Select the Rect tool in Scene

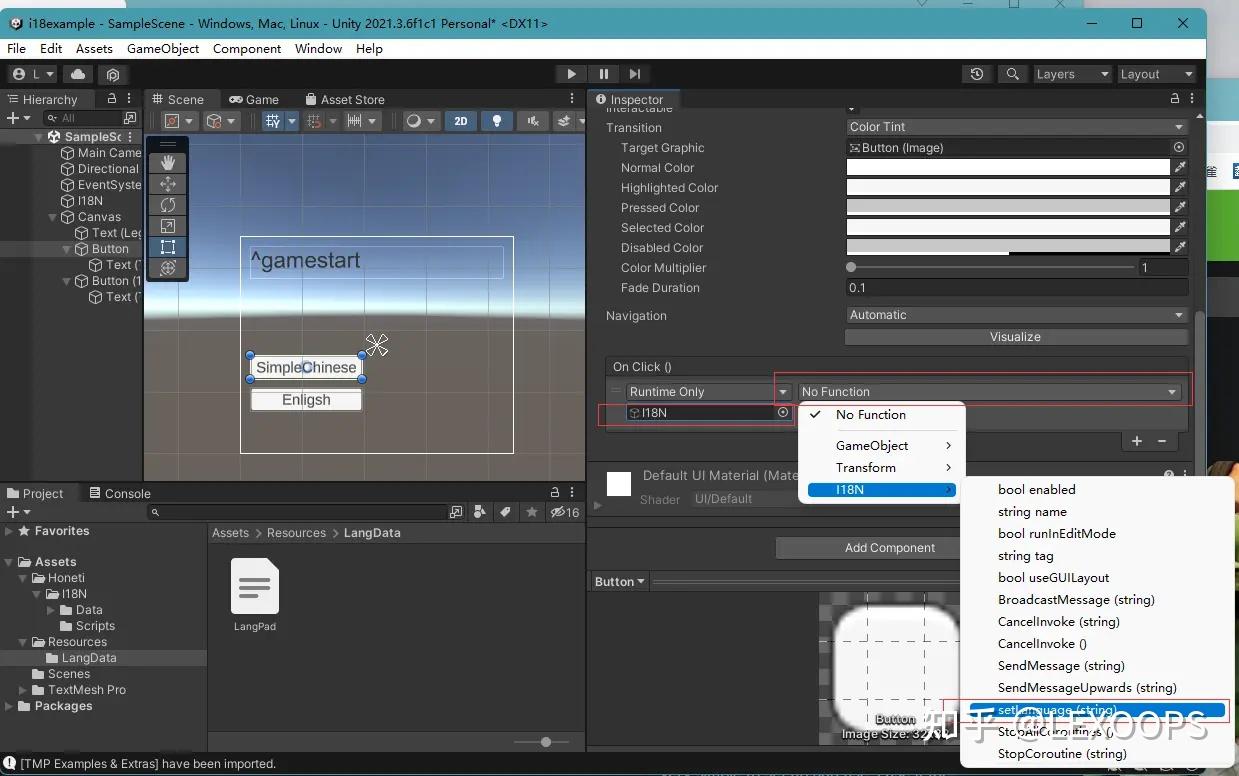(168, 247)
